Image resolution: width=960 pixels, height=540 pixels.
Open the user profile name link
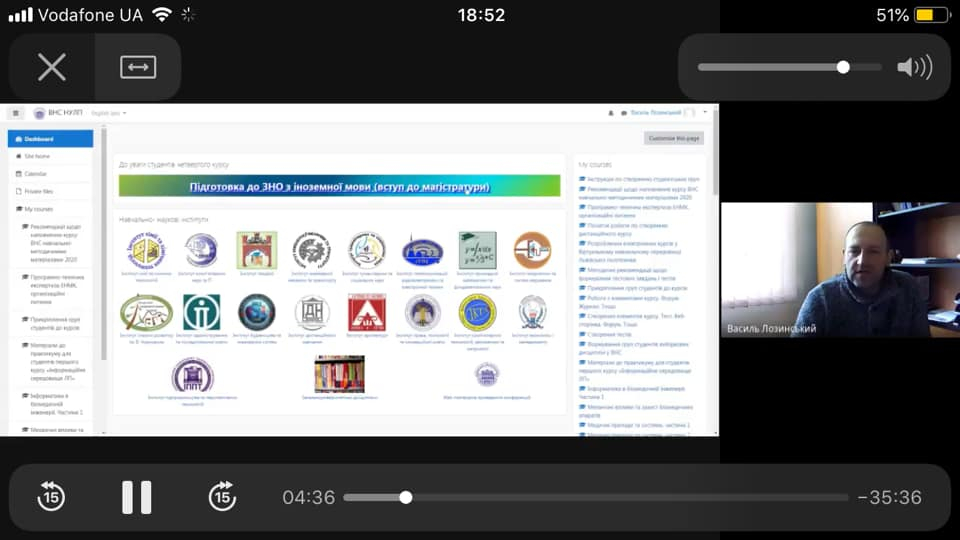pyautogui.click(x=656, y=113)
